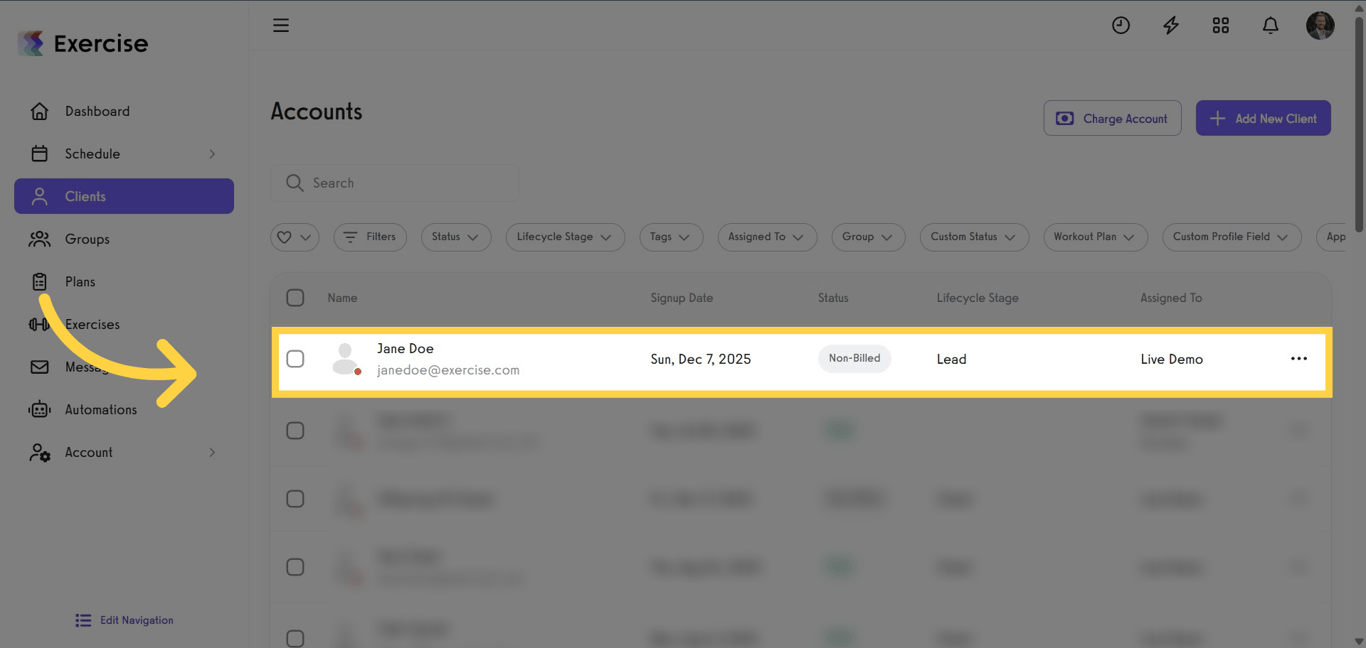Open the Lifecycle Stage filter dropdown
1366x648 pixels.
[x=565, y=237]
